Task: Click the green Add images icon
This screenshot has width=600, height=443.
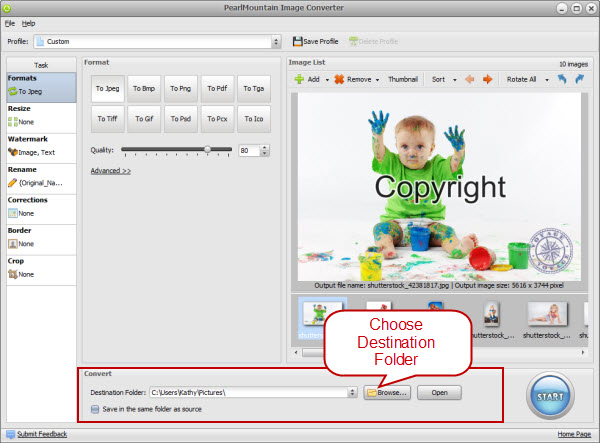Action: pos(298,79)
